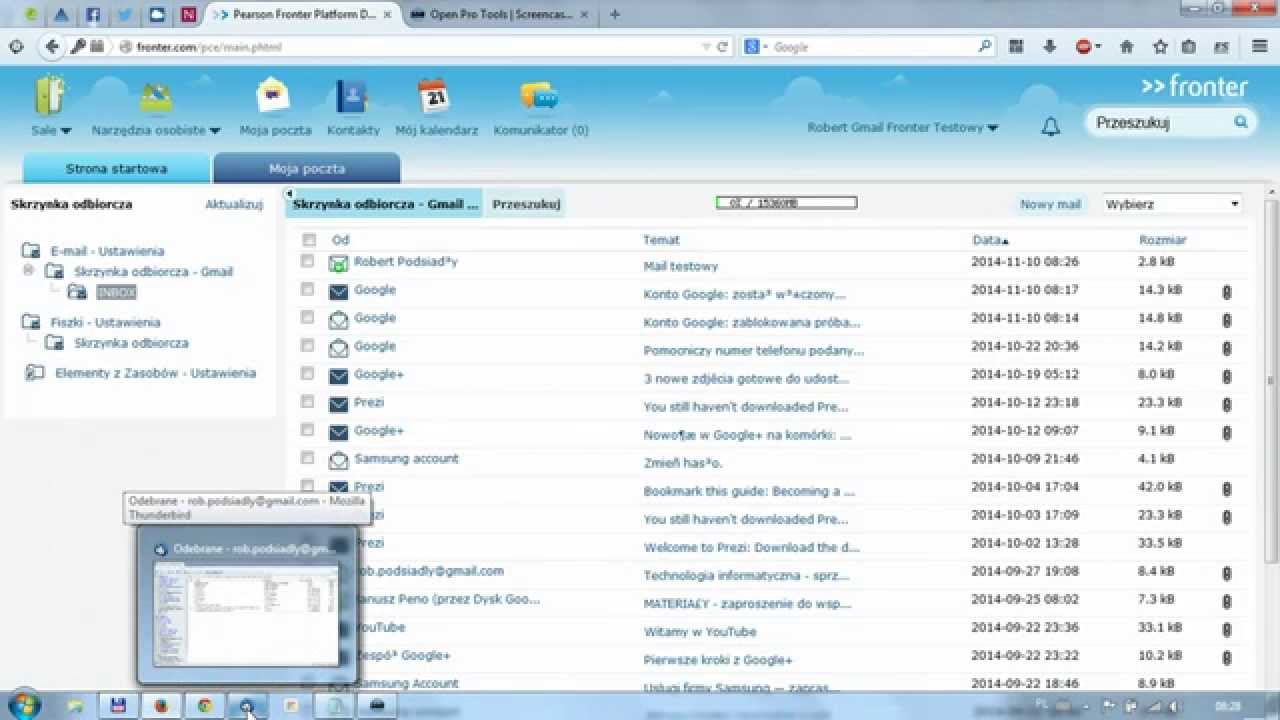Viewport: 1280px width, 720px height.
Task: Click the notifications bell icon
Action: click(x=1051, y=127)
